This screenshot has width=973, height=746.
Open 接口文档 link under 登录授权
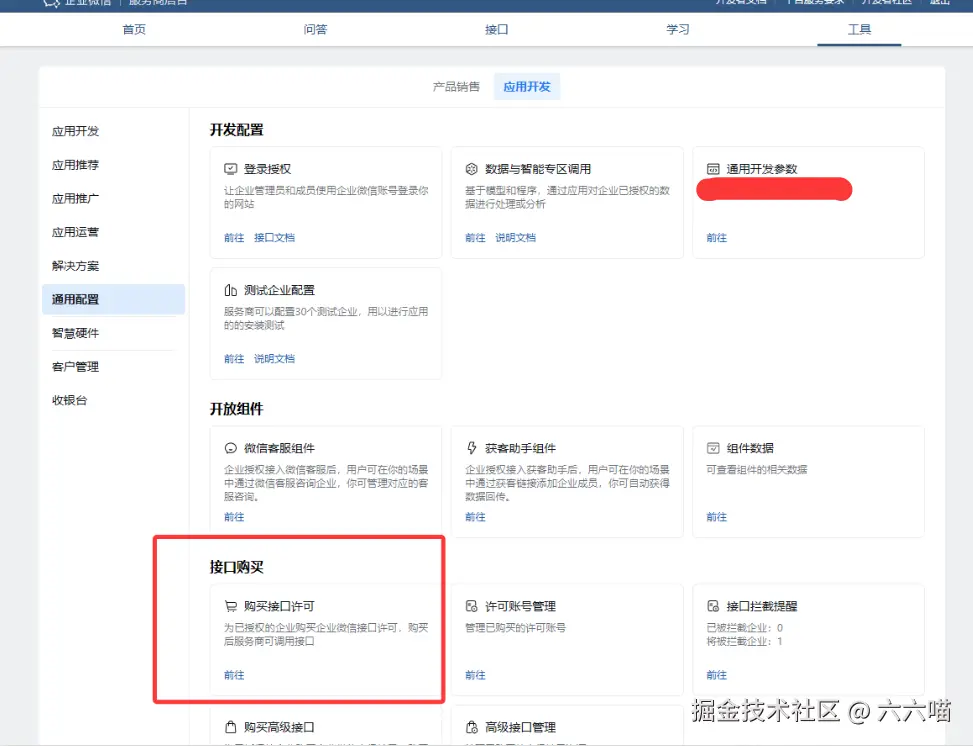[274, 237]
